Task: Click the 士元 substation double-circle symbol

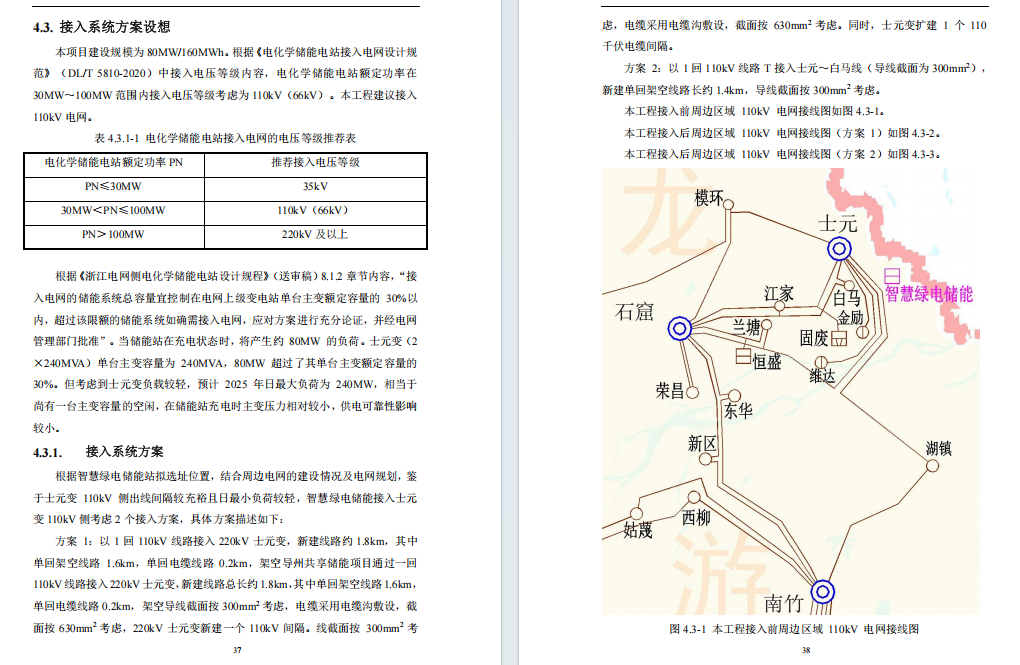Action: (x=839, y=249)
